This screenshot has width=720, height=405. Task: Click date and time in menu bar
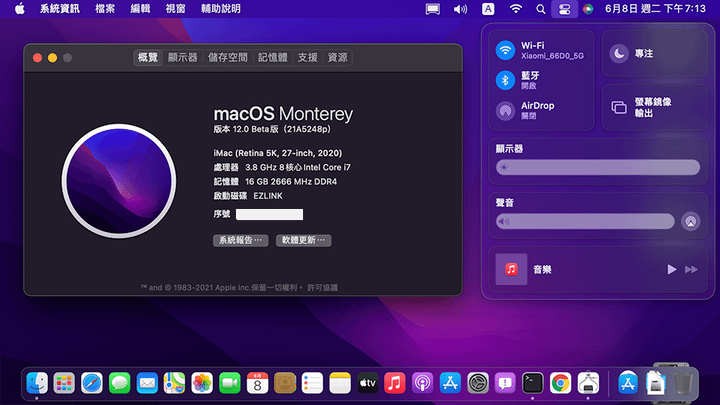pyautogui.click(x=655, y=9)
